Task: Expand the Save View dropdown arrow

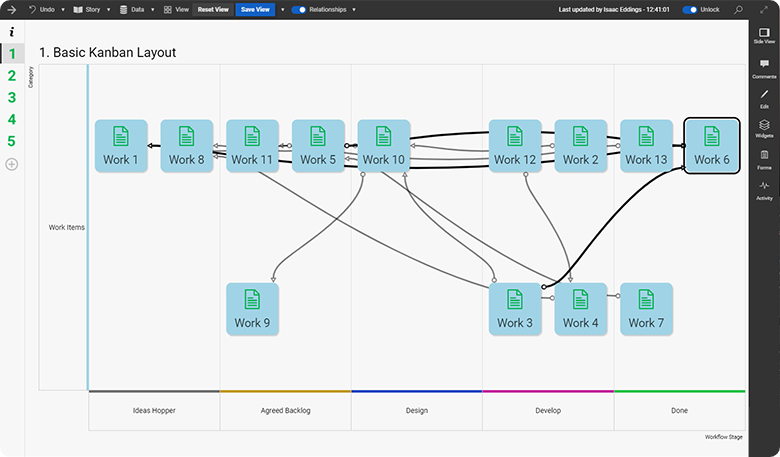Action: click(283, 9)
